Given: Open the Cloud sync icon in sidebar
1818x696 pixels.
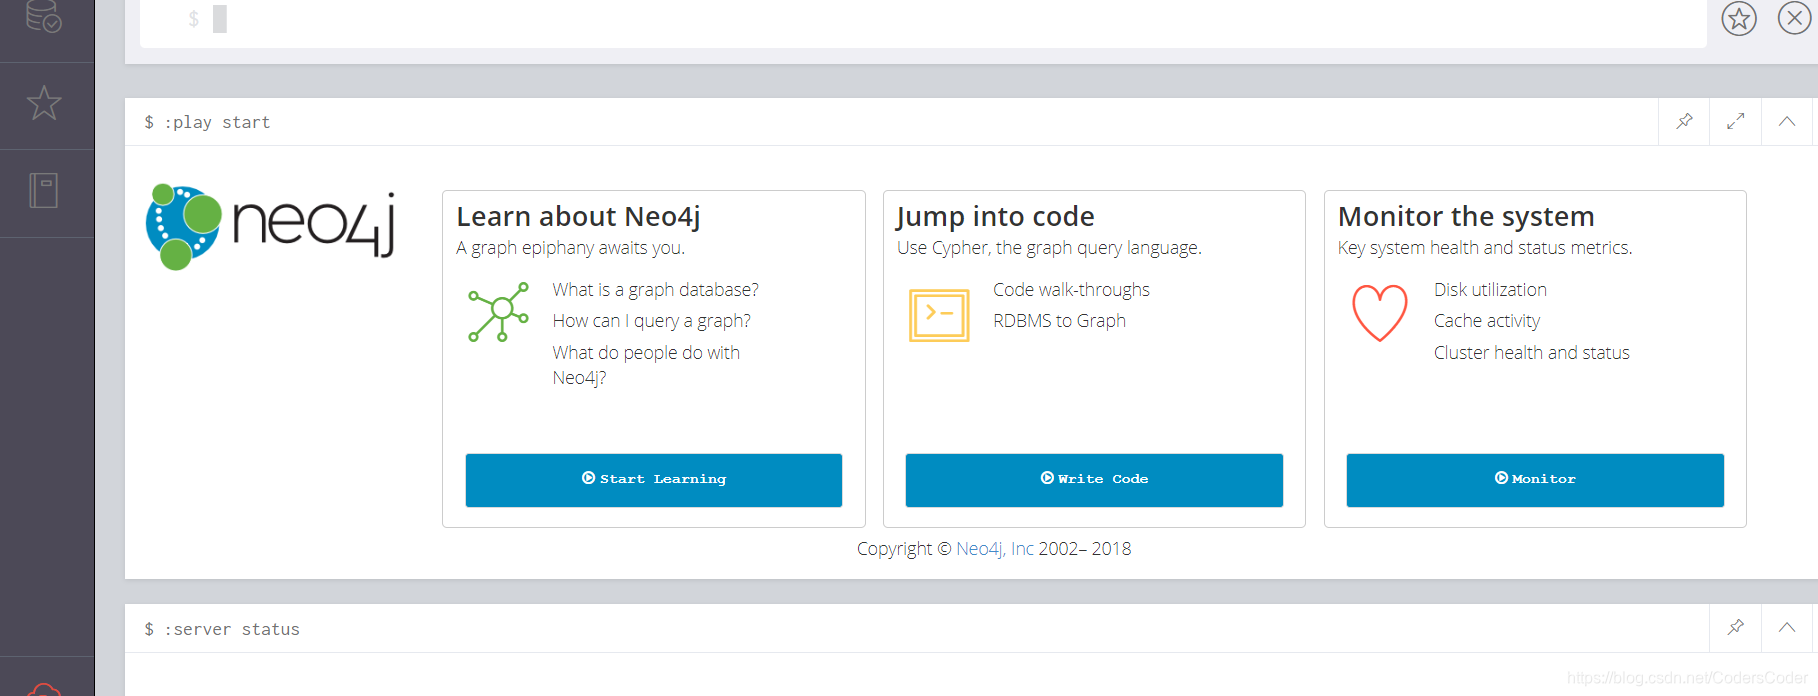Looking at the screenshot, I should tap(44, 689).
